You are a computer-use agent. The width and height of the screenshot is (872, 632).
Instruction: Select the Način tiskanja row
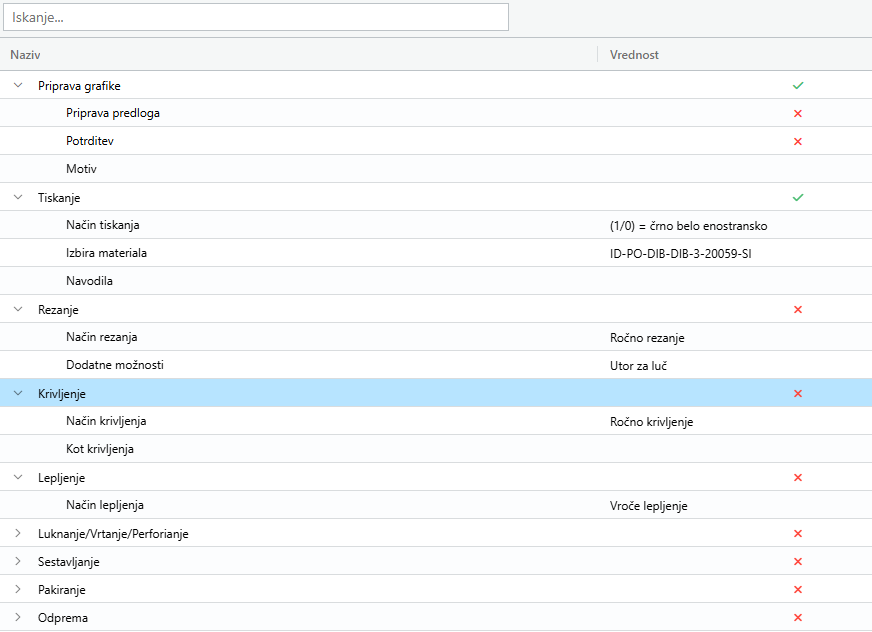(x=110, y=226)
